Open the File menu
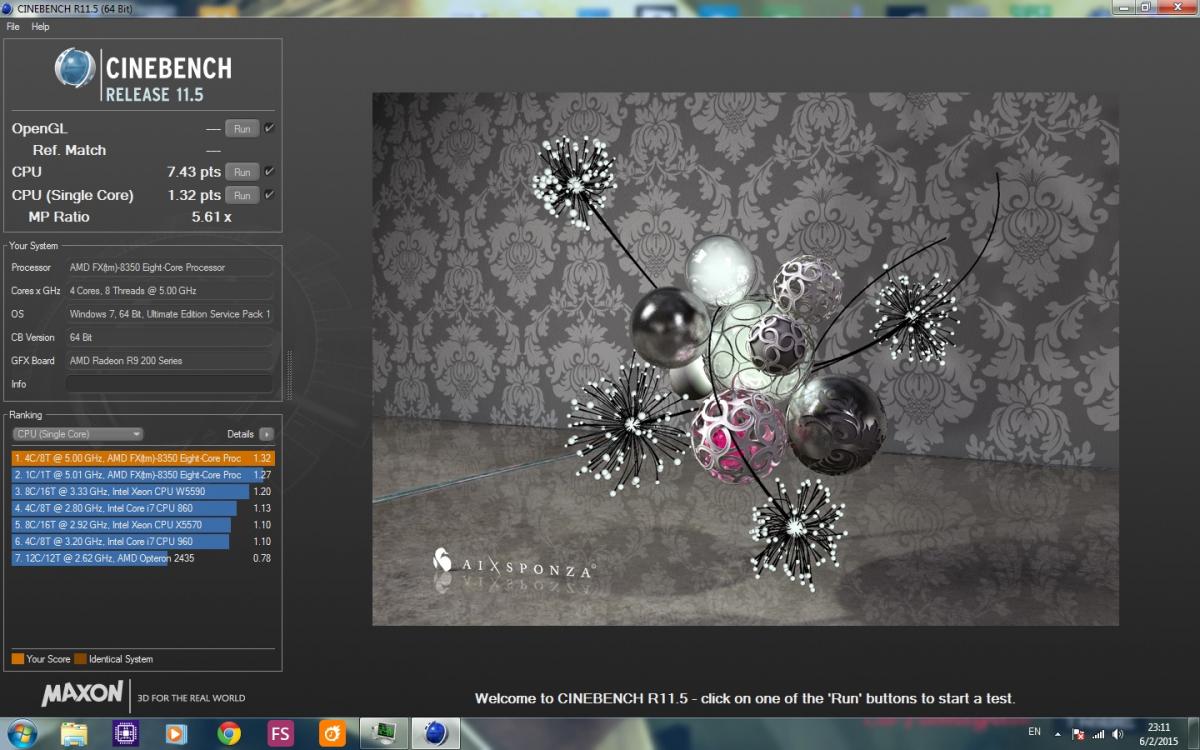 (13, 27)
